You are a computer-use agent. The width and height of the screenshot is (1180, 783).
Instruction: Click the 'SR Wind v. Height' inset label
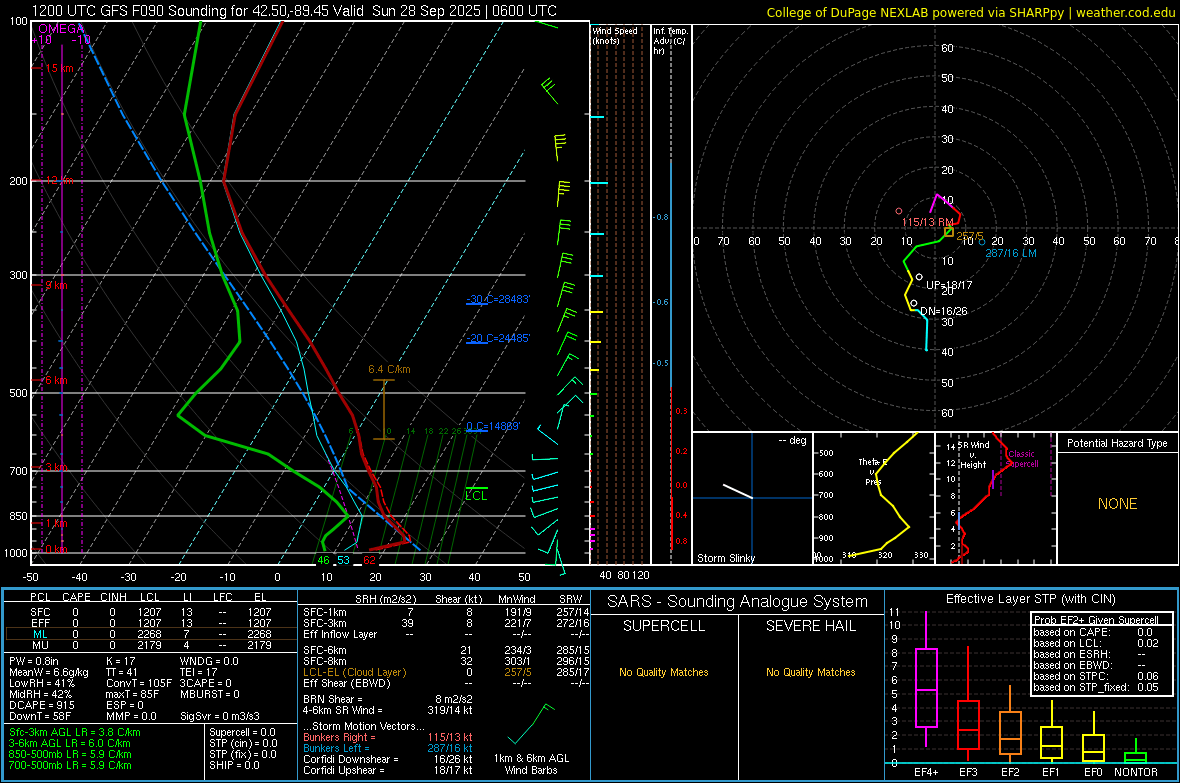tap(974, 455)
